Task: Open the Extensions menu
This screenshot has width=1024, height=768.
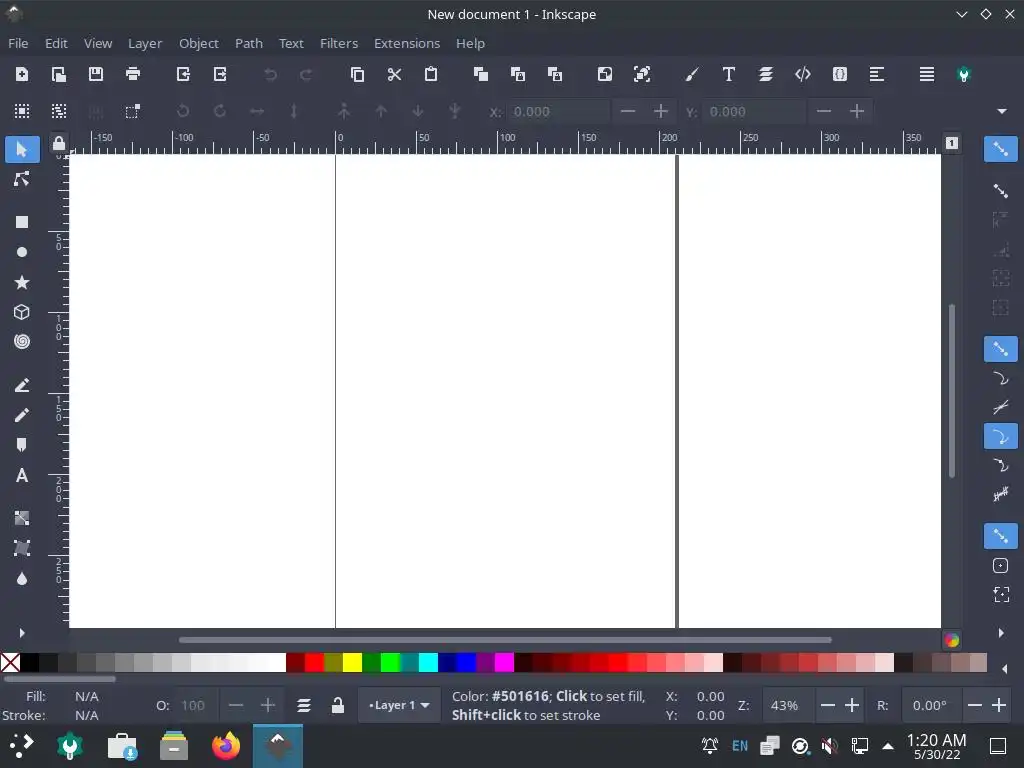Action: pyautogui.click(x=407, y=43)
